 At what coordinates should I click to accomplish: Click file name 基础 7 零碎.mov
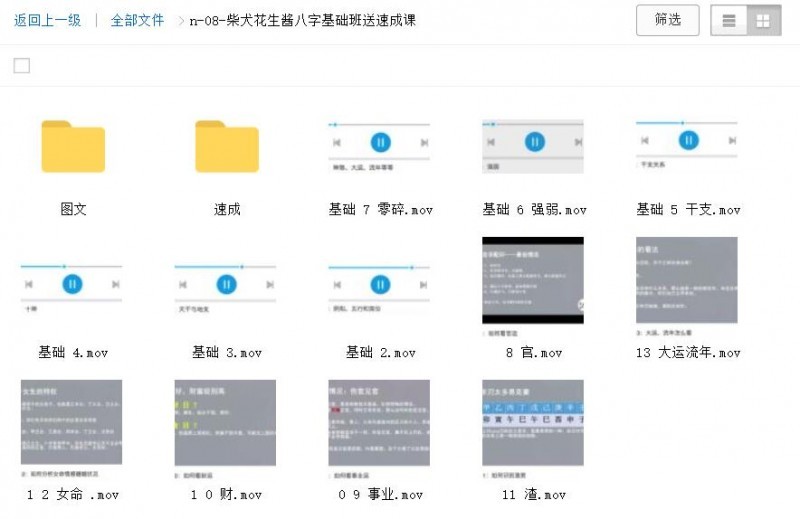[381, 209]
